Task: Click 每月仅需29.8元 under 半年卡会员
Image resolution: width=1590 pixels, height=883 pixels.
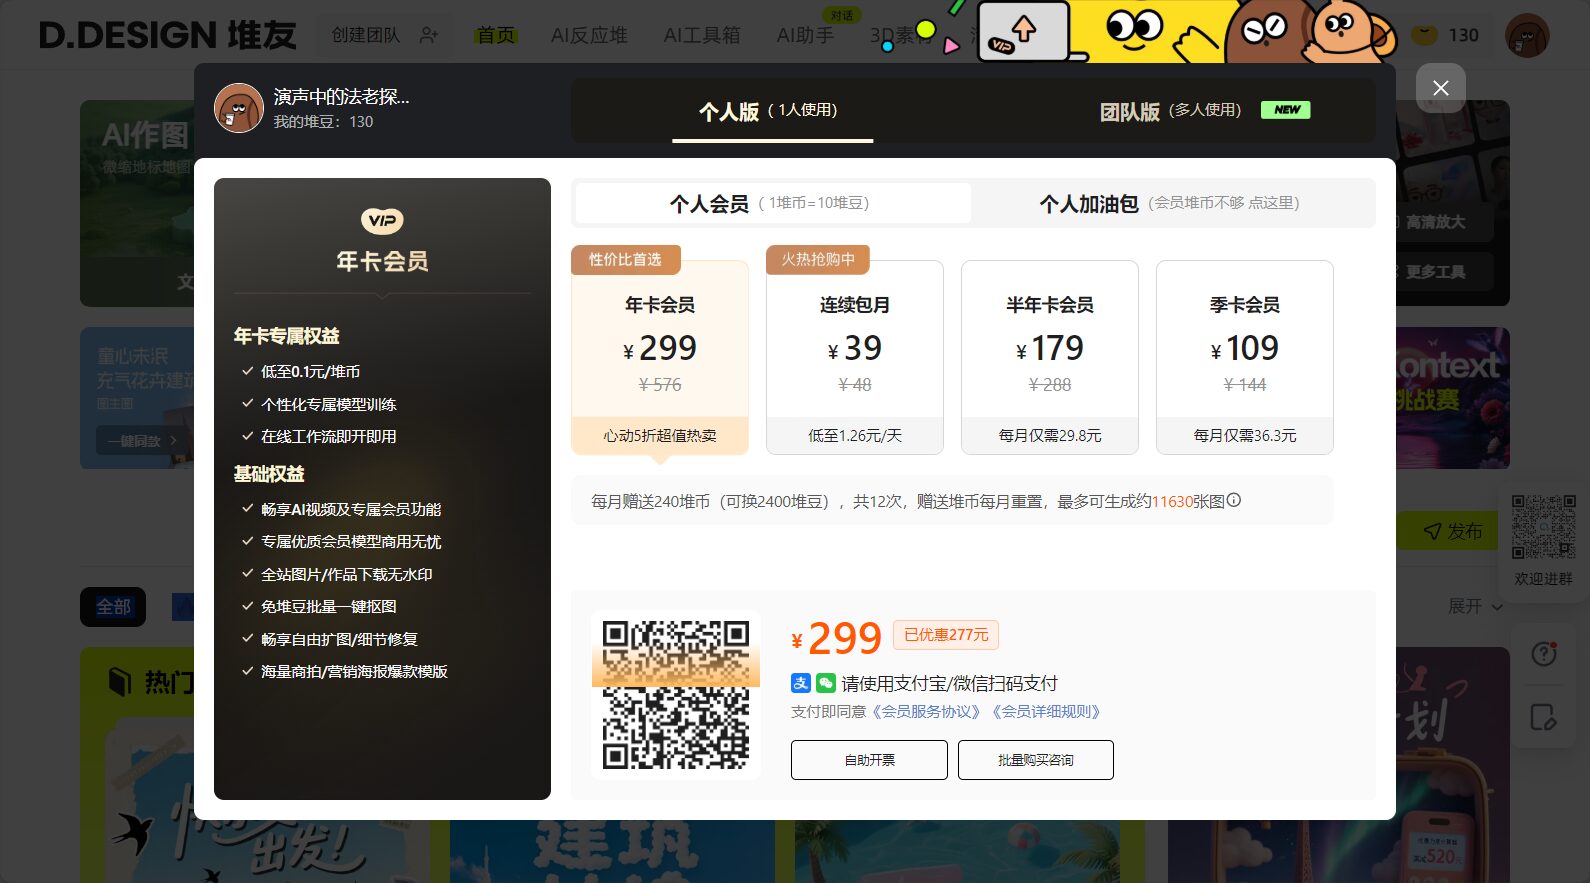Action: pyautogui.click(x=1050, y=435)
